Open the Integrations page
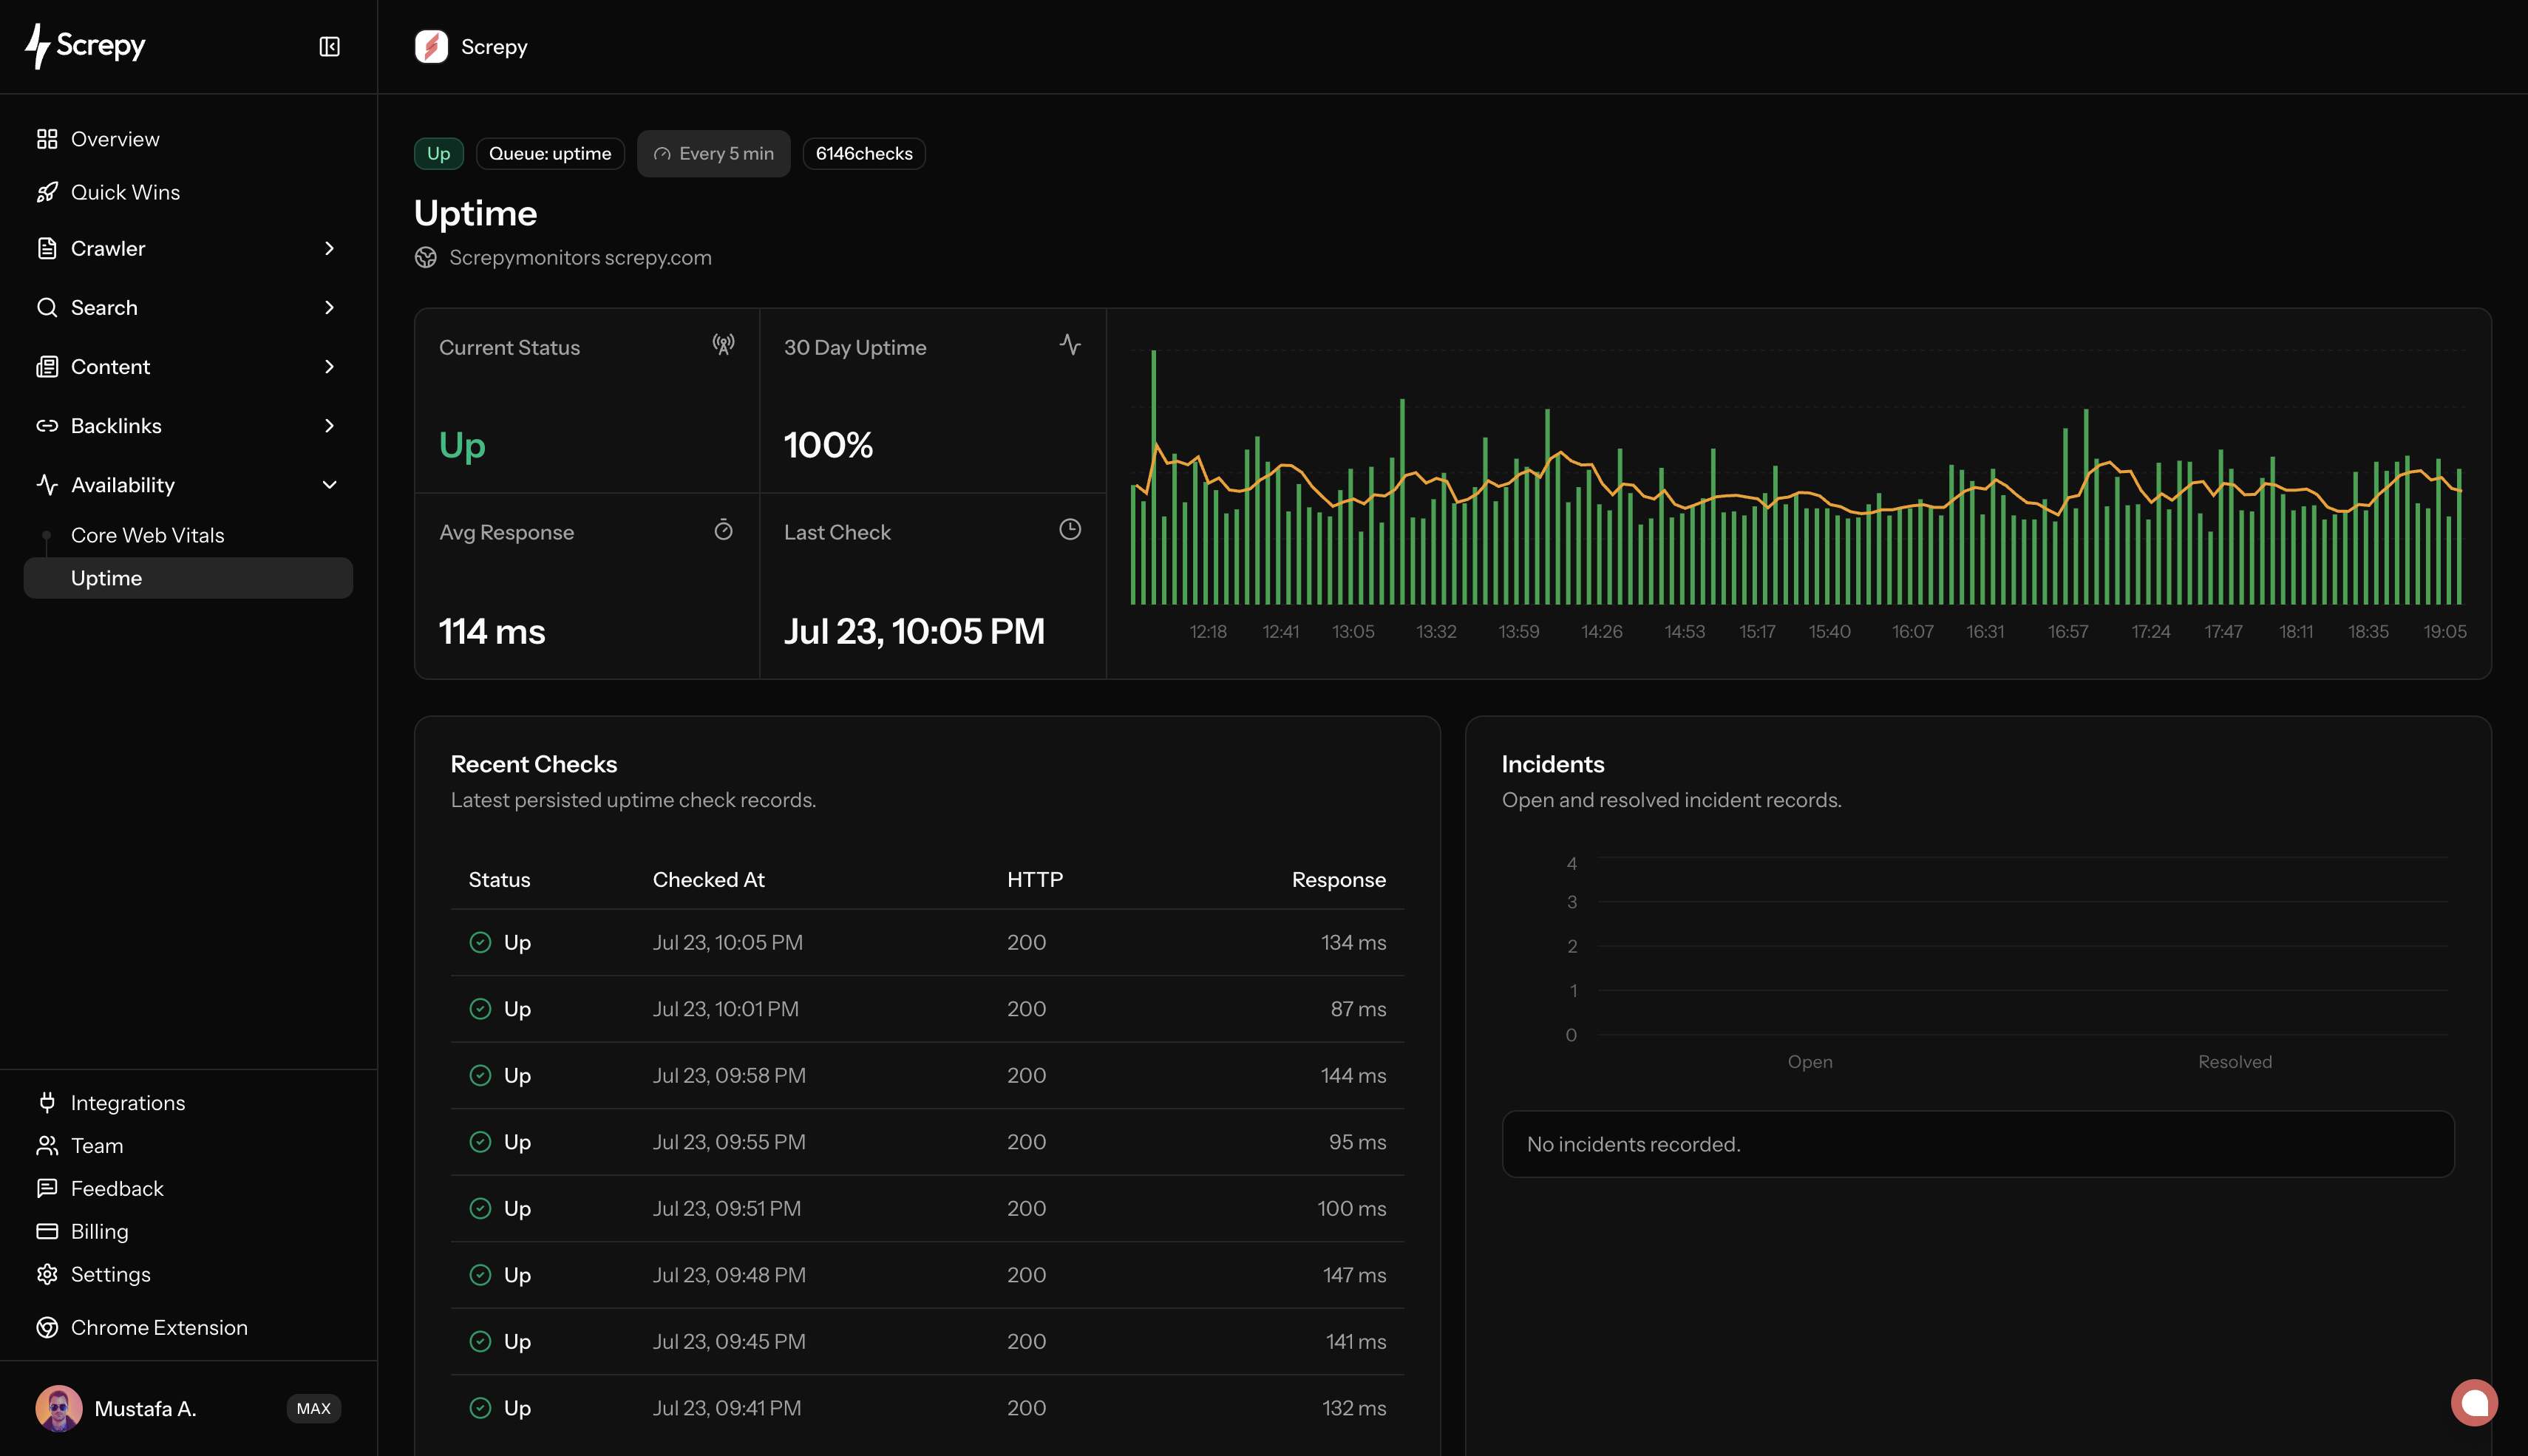The image size is (2528, 1456). coord(128,1102)
